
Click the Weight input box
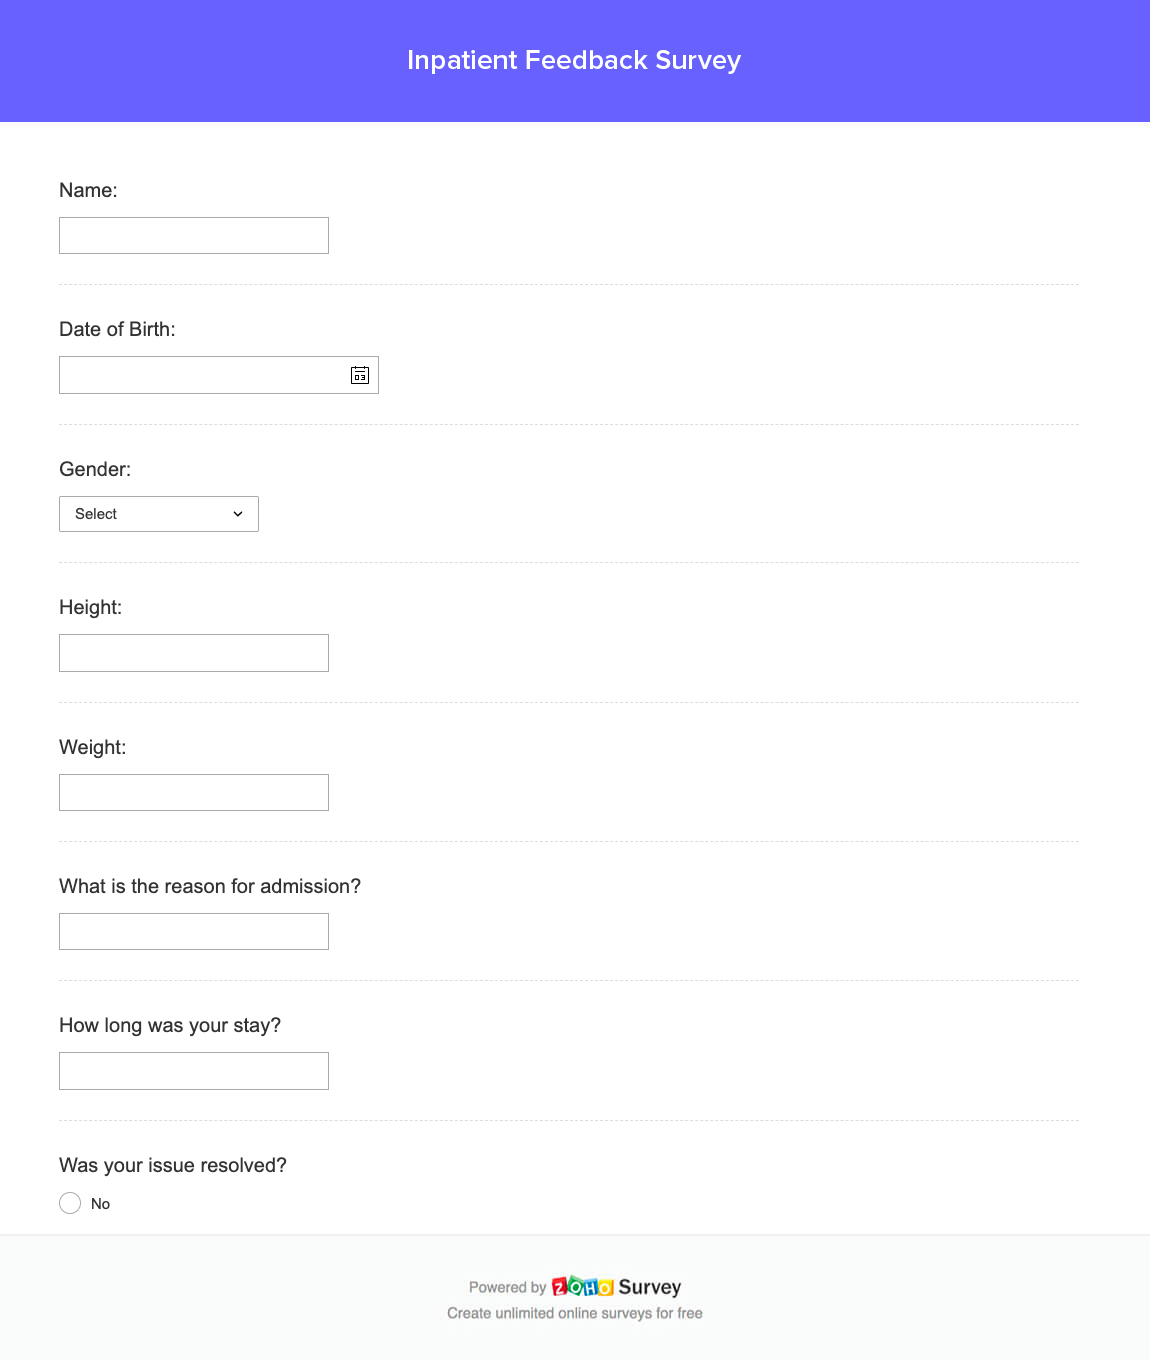193,792
